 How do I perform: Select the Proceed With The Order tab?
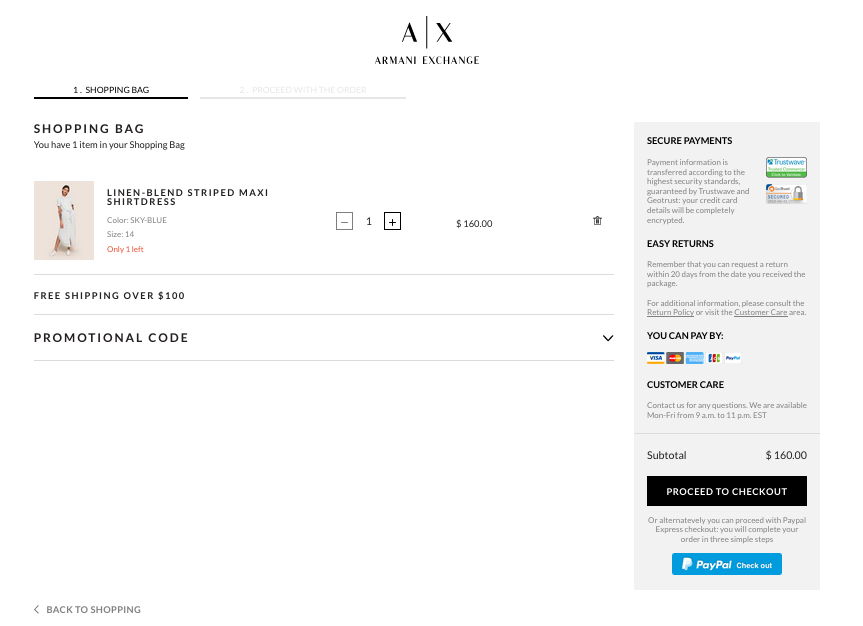pos(303,90)
